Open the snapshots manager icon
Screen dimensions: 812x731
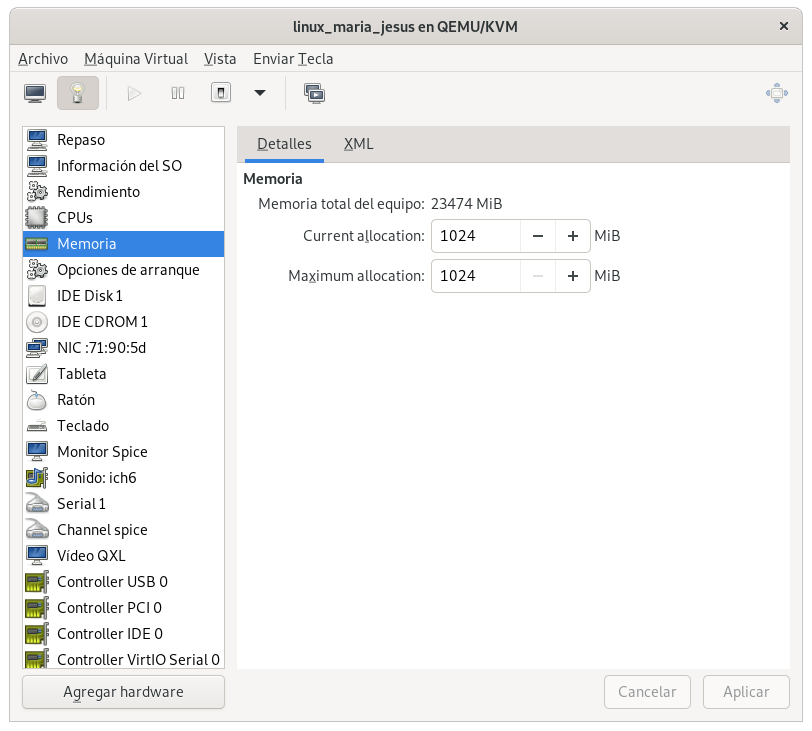(314, 93)
